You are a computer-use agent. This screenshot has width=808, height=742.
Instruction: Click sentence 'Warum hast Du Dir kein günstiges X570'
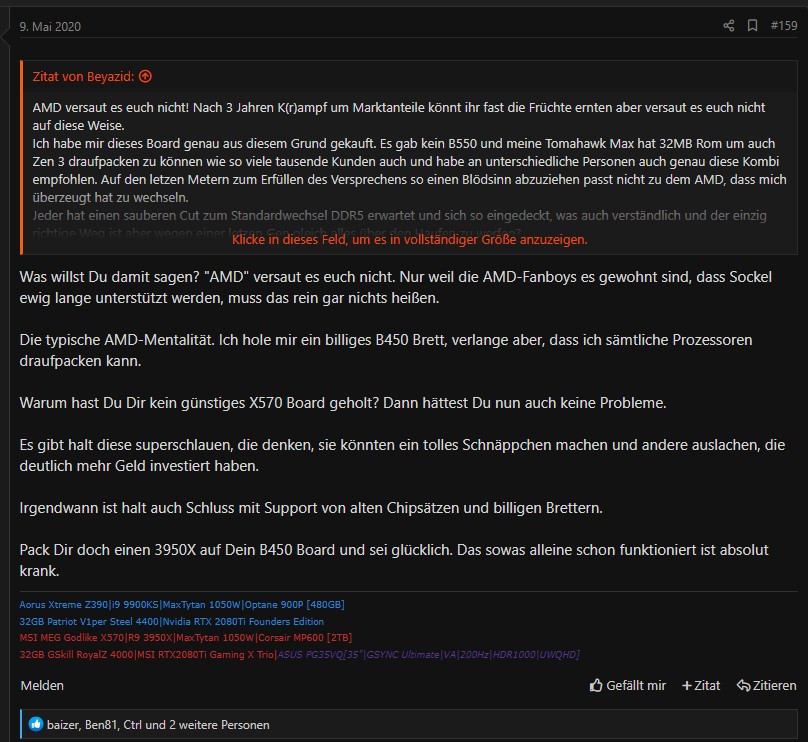[x=343, y=403]
